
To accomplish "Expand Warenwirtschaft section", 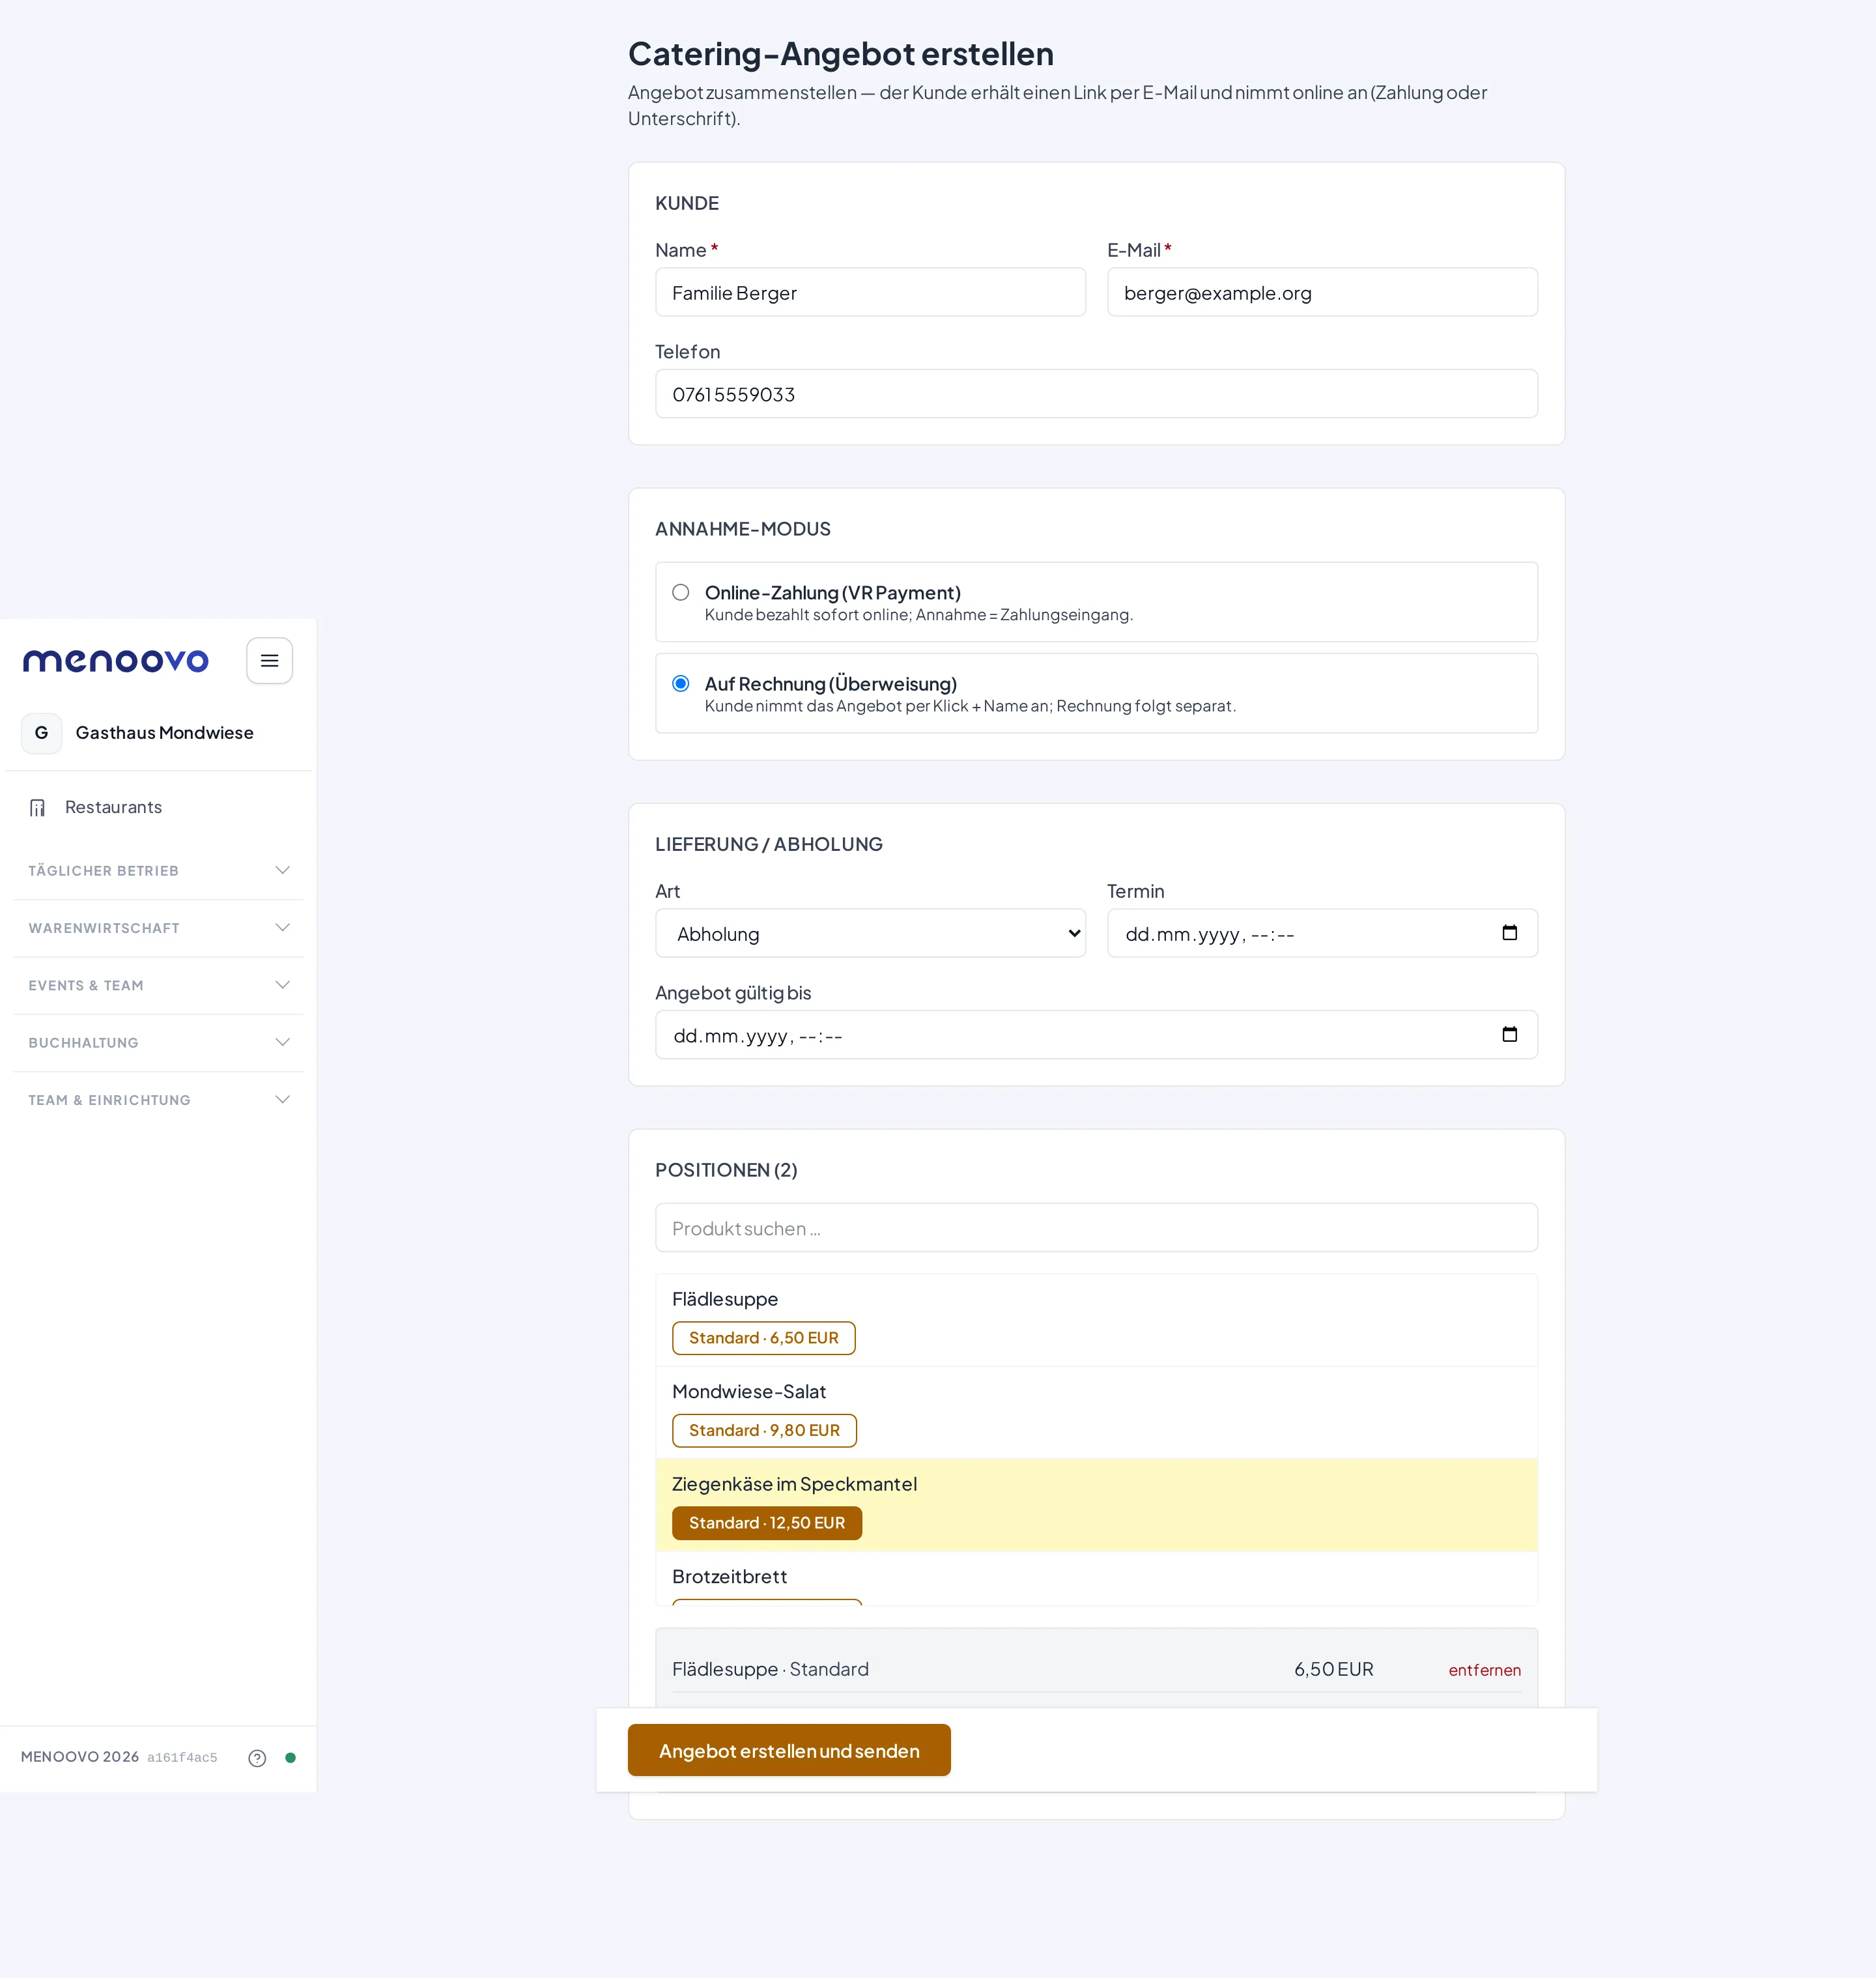I will 159,928.
